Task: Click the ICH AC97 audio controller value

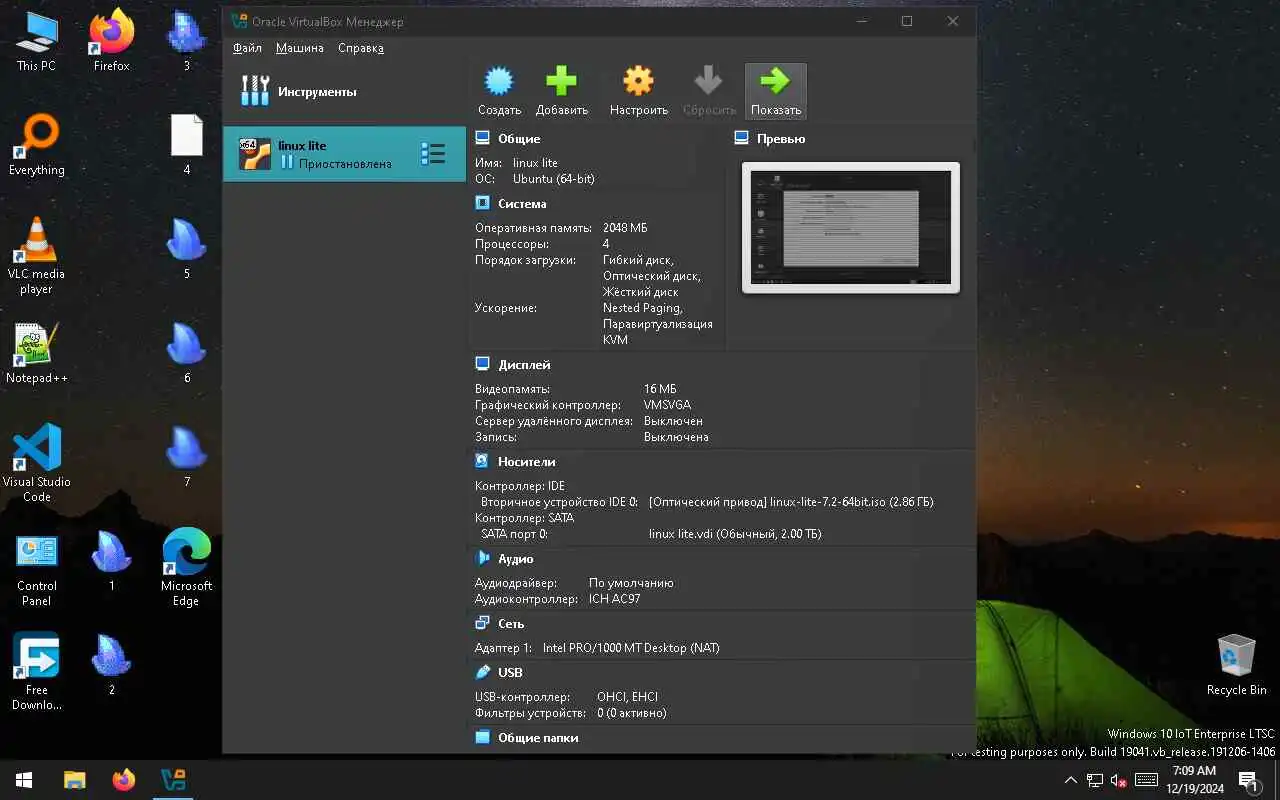Action: pos(615,599)
